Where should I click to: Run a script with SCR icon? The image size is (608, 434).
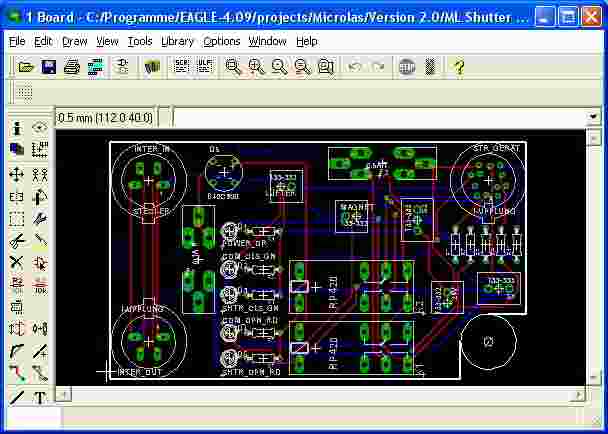[x=182, y=67]
